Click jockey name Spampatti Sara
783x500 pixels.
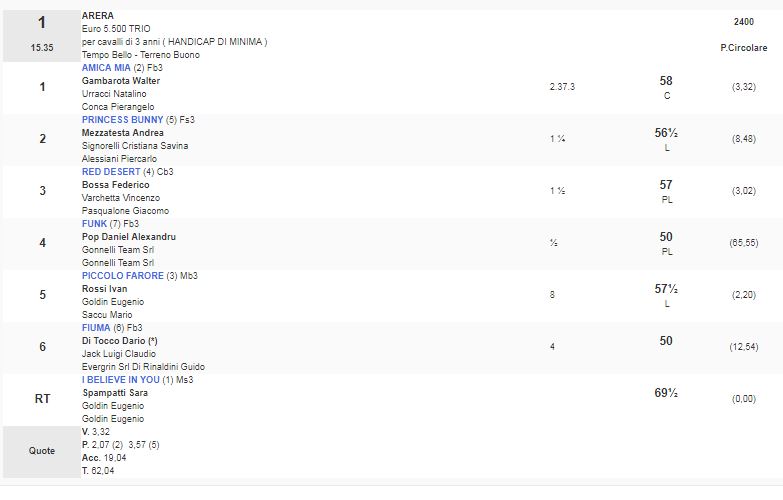(114, 393)
